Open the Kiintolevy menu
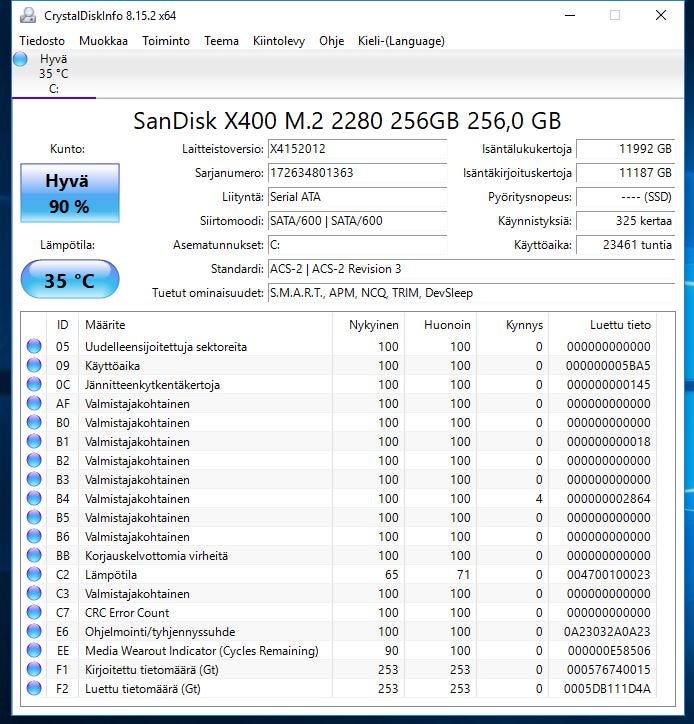 coord(279,41)
